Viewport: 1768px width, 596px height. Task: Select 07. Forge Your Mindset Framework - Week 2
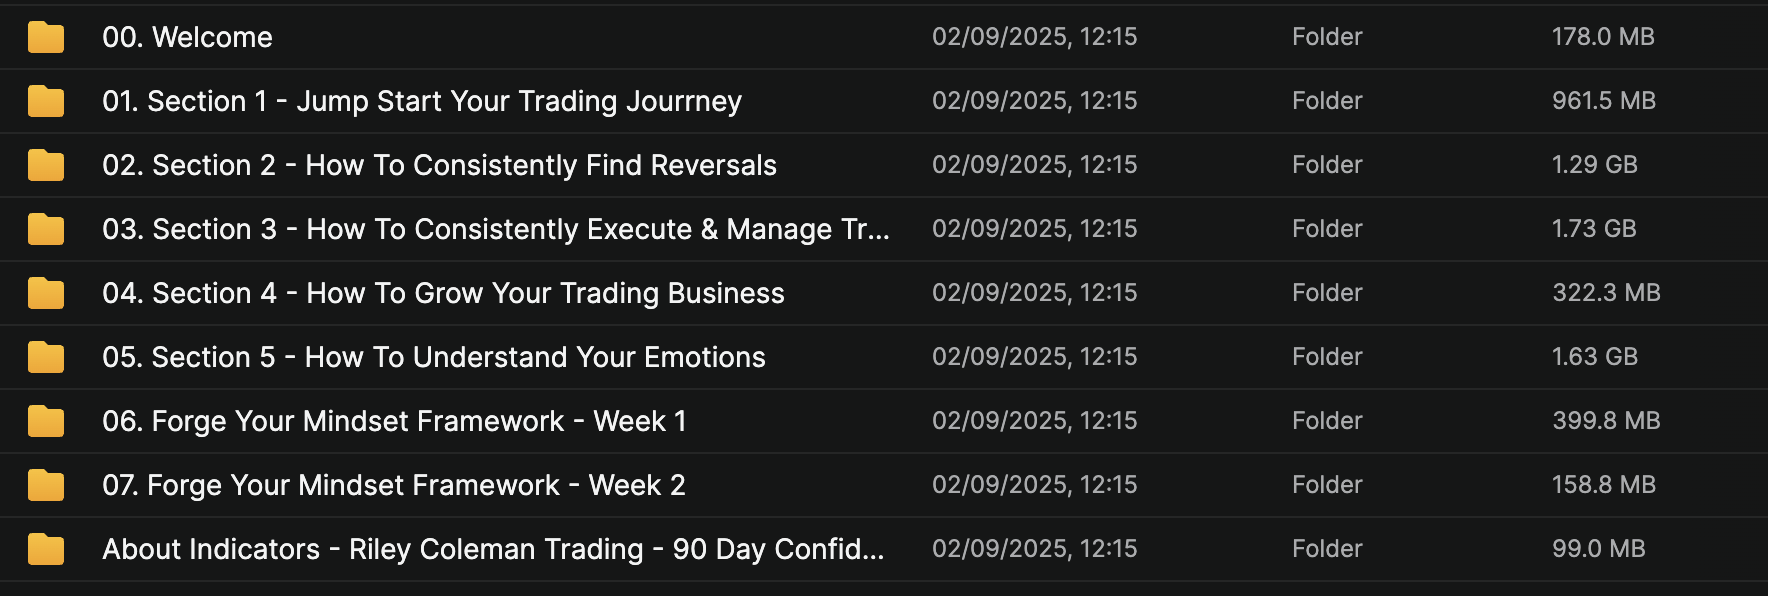pyautogui.click(x=393, y=486)
